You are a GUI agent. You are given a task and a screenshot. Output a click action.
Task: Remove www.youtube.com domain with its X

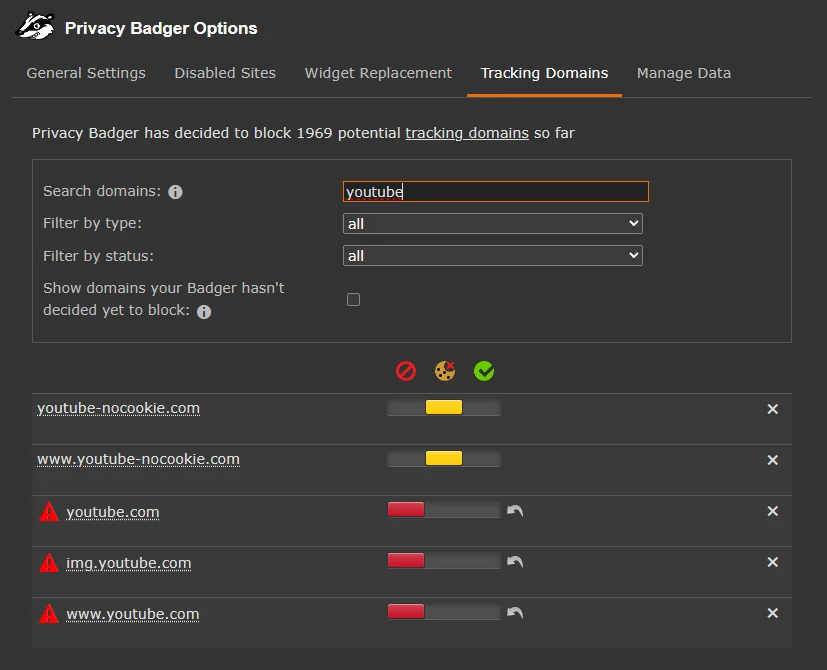coord(773,613)
